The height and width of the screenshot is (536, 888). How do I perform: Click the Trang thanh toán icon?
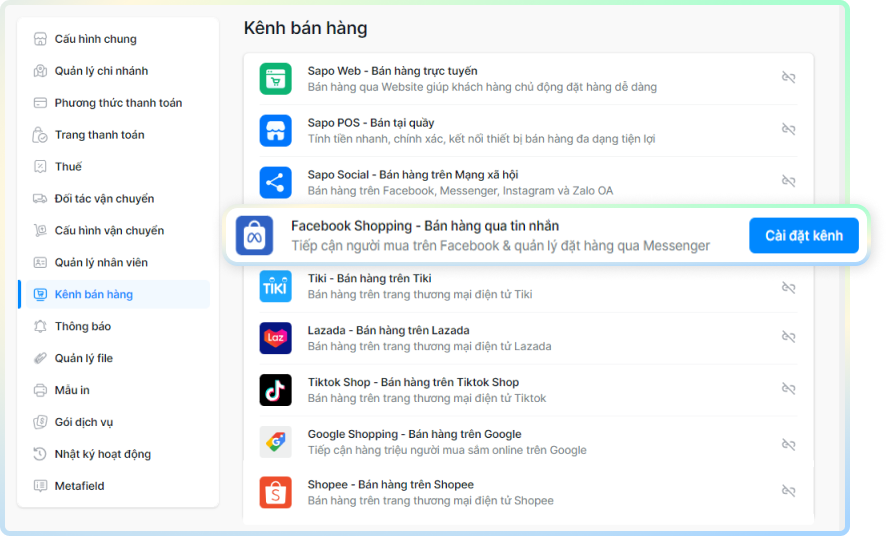pos(40,135)
